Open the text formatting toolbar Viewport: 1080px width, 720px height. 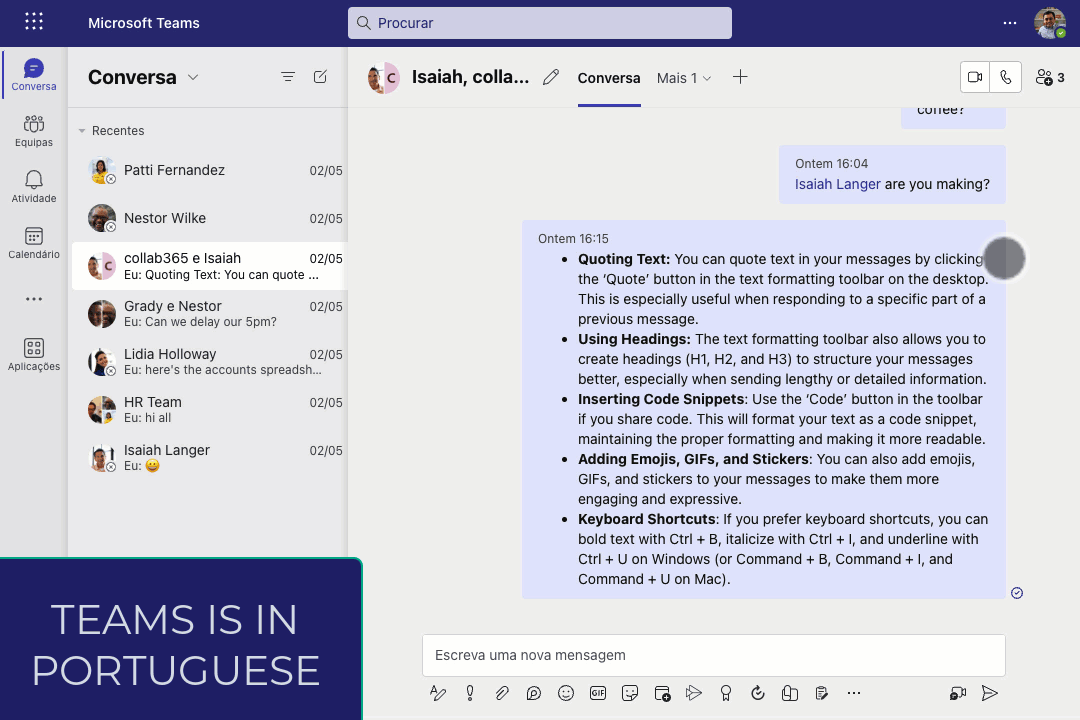[x=437, y=692]
